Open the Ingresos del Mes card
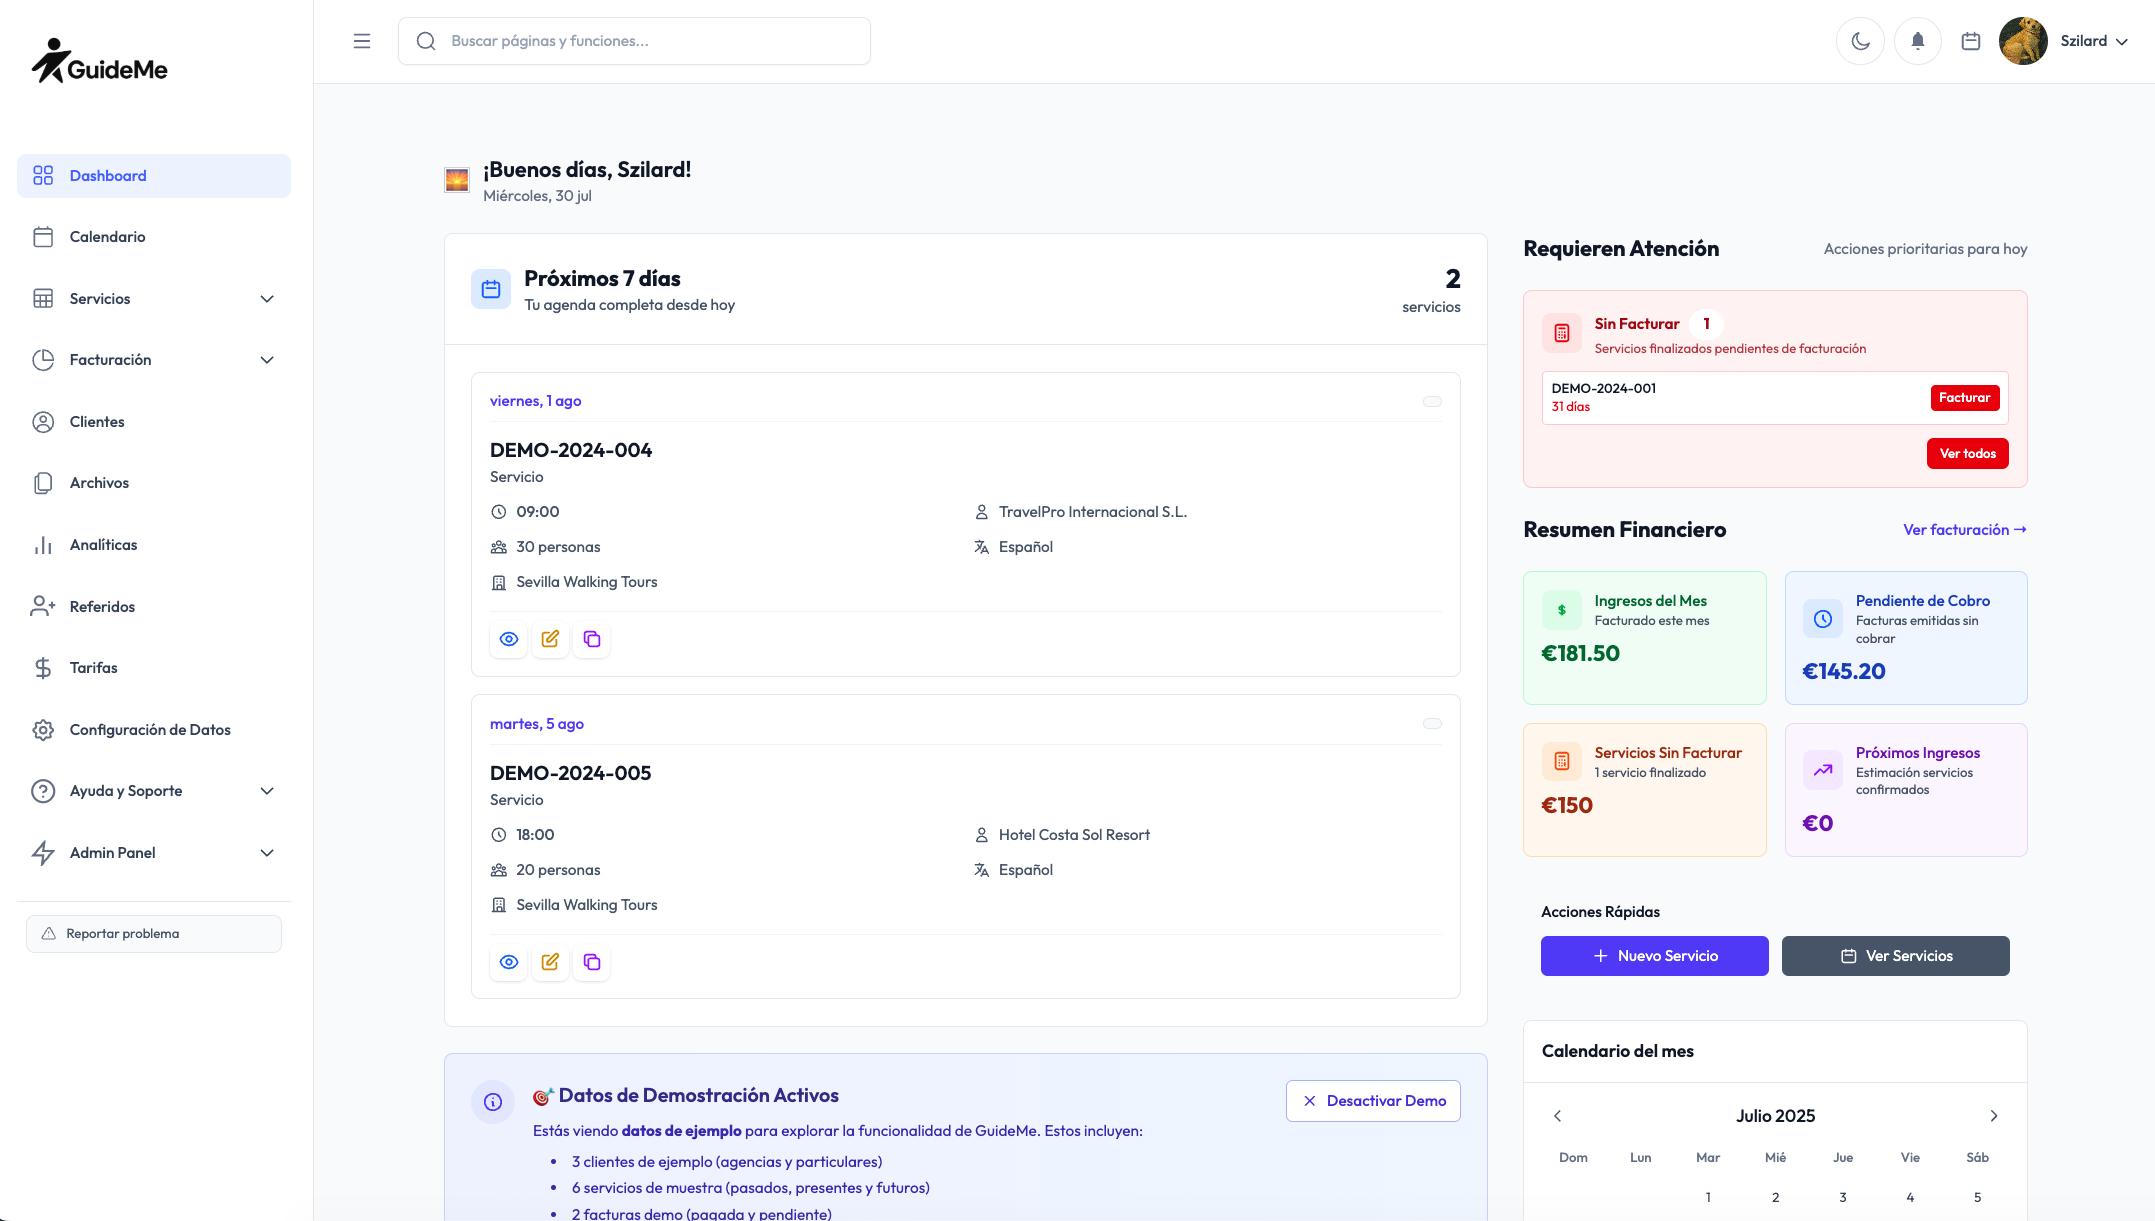 (1644, 638)
